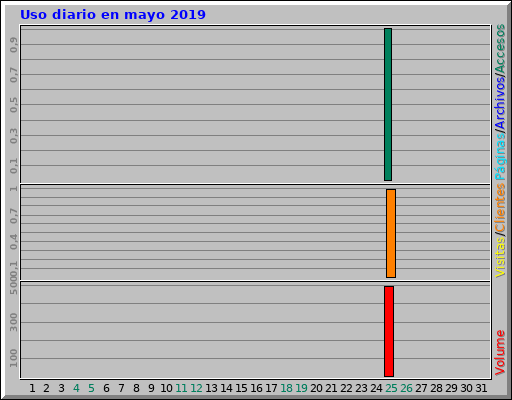The width and height of the screenshot is (512, 400).
Task: Click day 13 on the x-axis
Action: (211, 388)
